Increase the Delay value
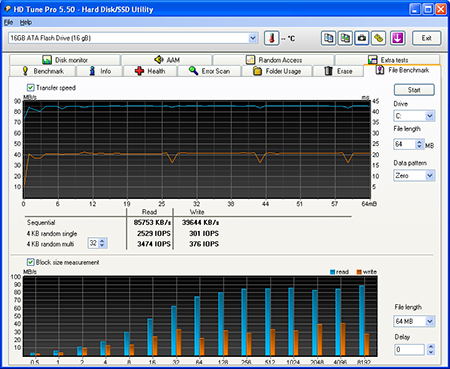This screenshot has height=369, width=450. tap(431, 347)
